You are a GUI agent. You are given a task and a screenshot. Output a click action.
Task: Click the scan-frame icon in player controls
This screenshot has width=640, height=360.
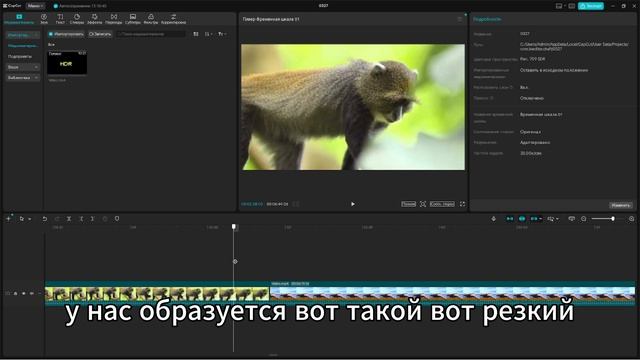coord(423,204)
